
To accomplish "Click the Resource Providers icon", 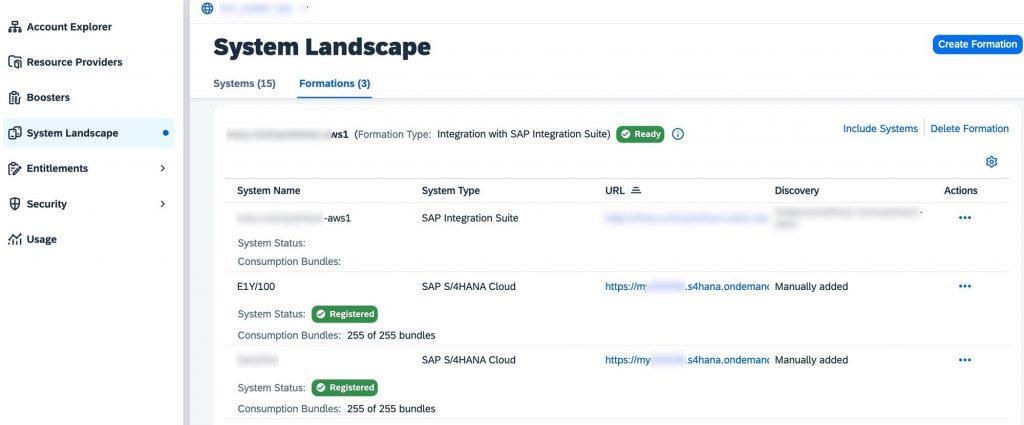I will click(x=14, y=62).
